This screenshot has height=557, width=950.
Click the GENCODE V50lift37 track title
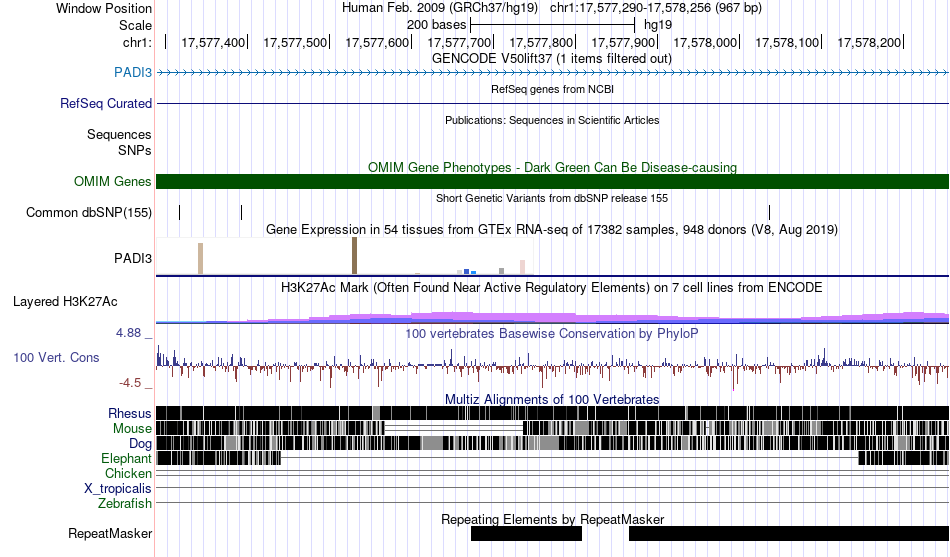[x=552, y=59]
